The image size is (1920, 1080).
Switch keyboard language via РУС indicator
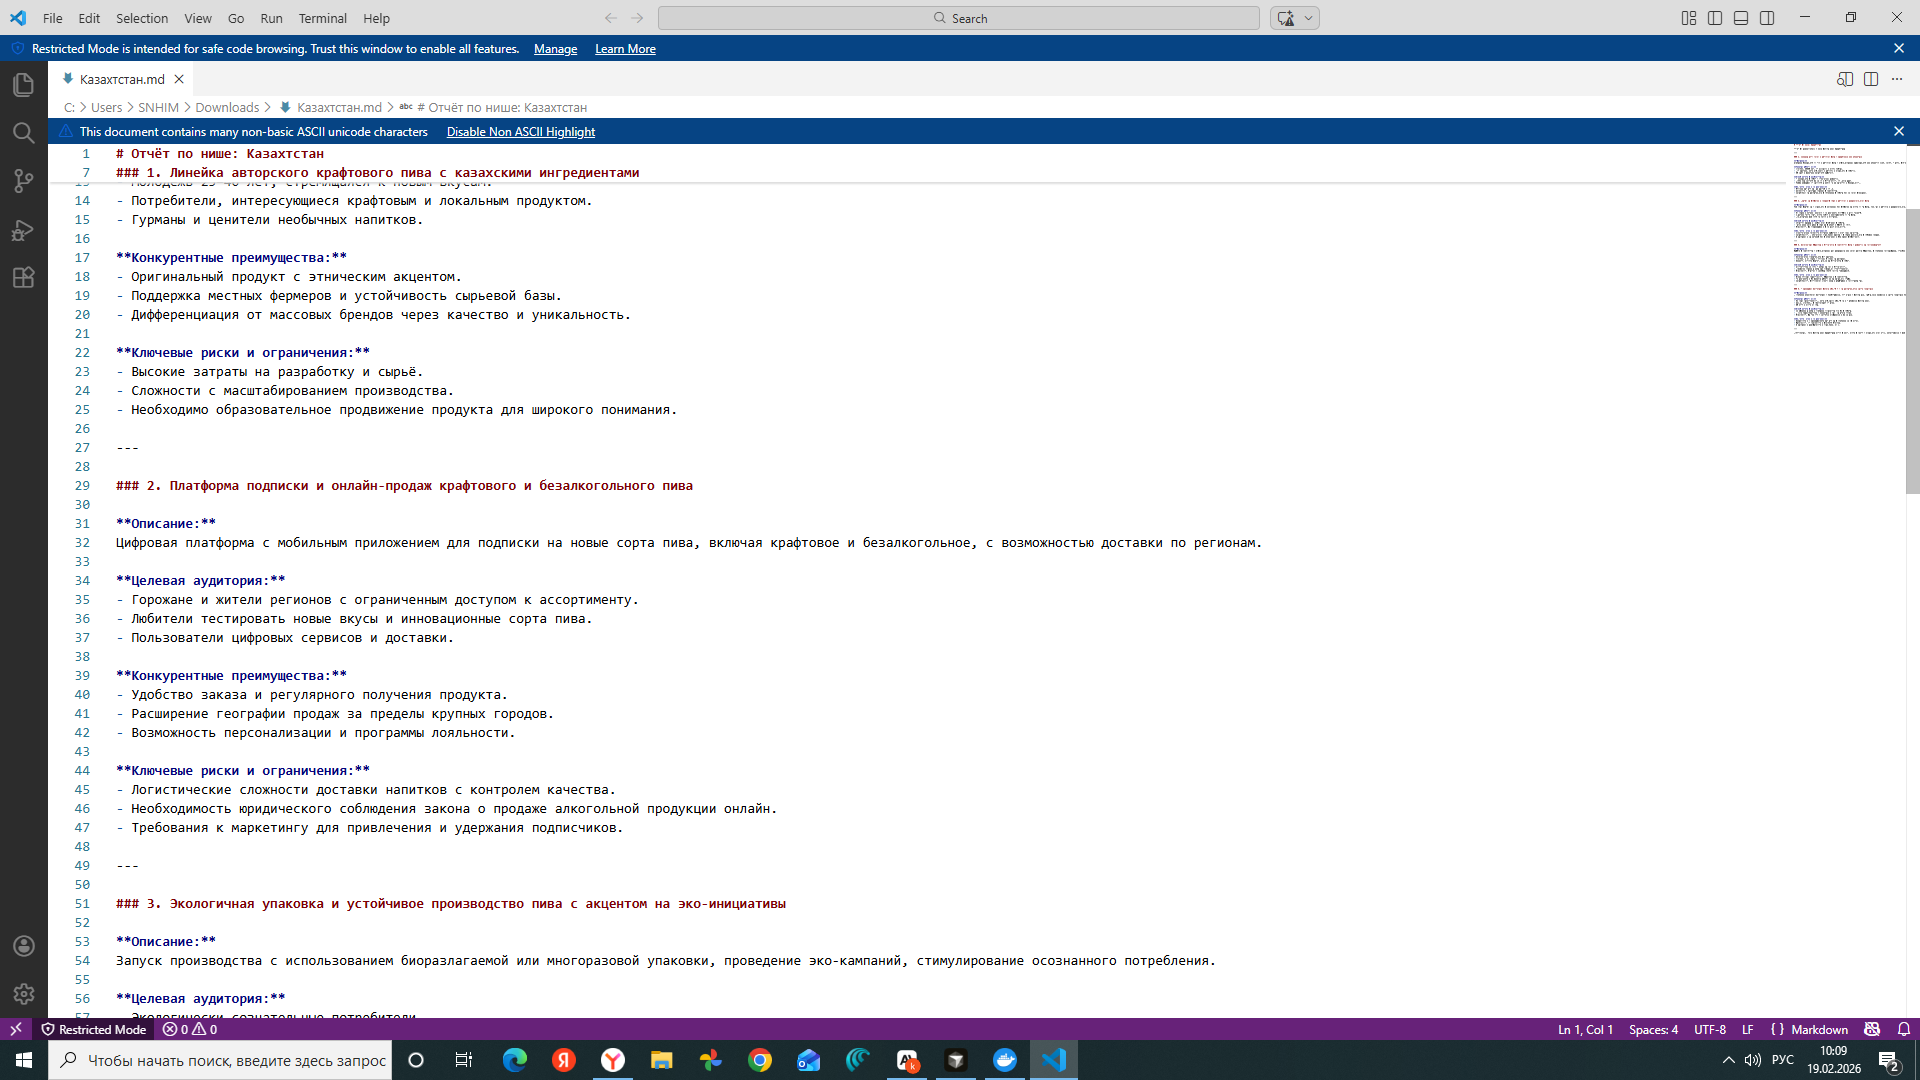[1782, 1060]
